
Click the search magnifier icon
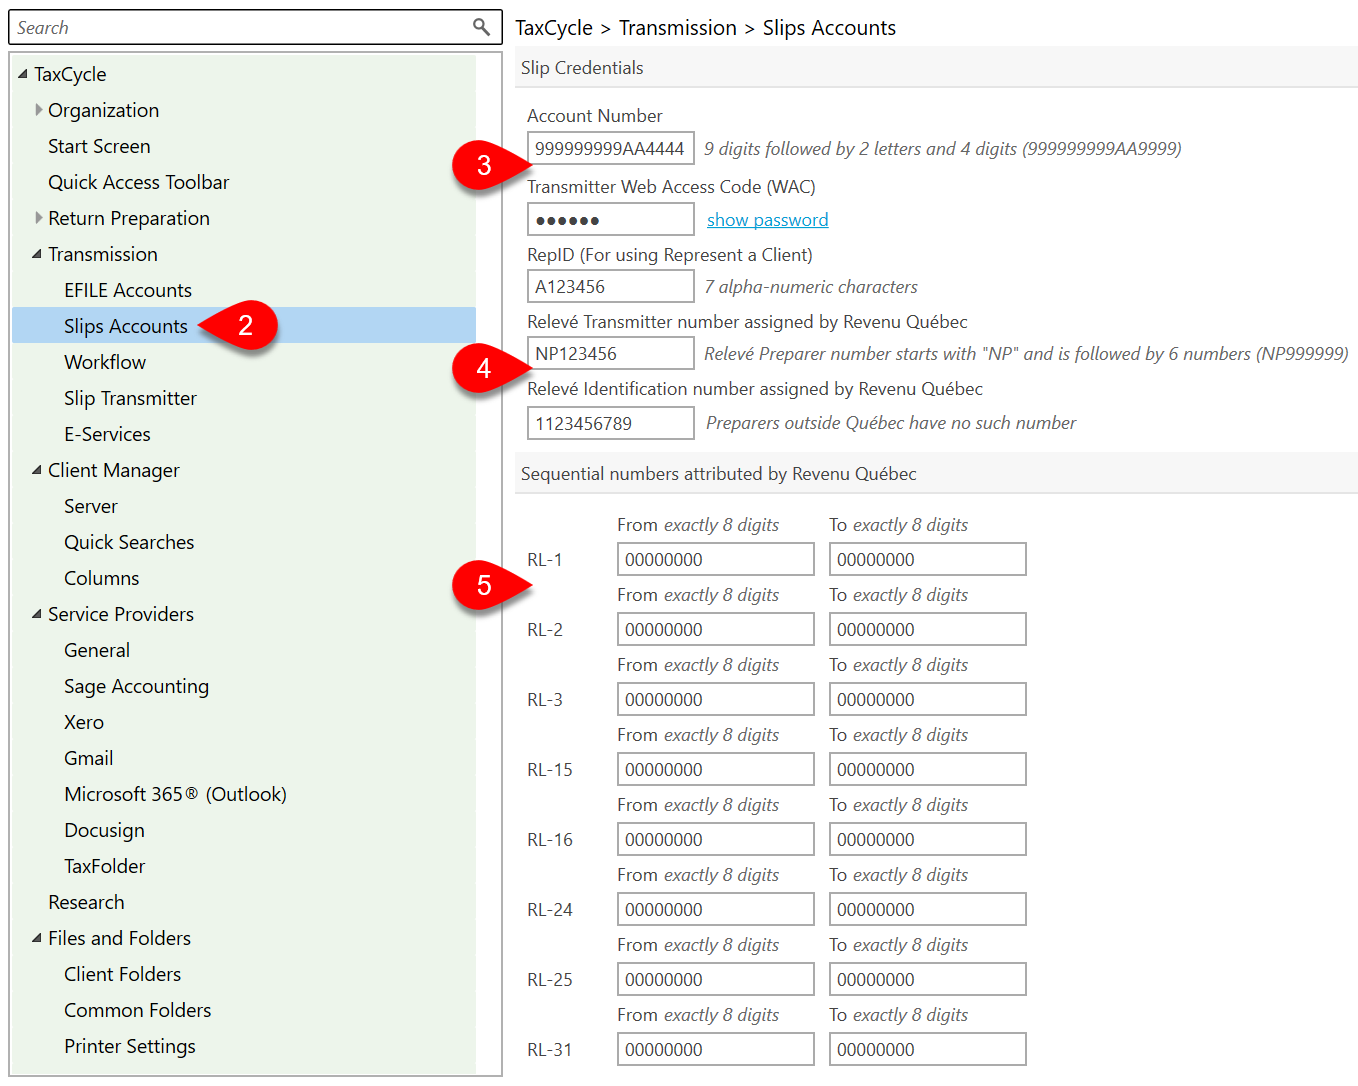pos(481,27)
